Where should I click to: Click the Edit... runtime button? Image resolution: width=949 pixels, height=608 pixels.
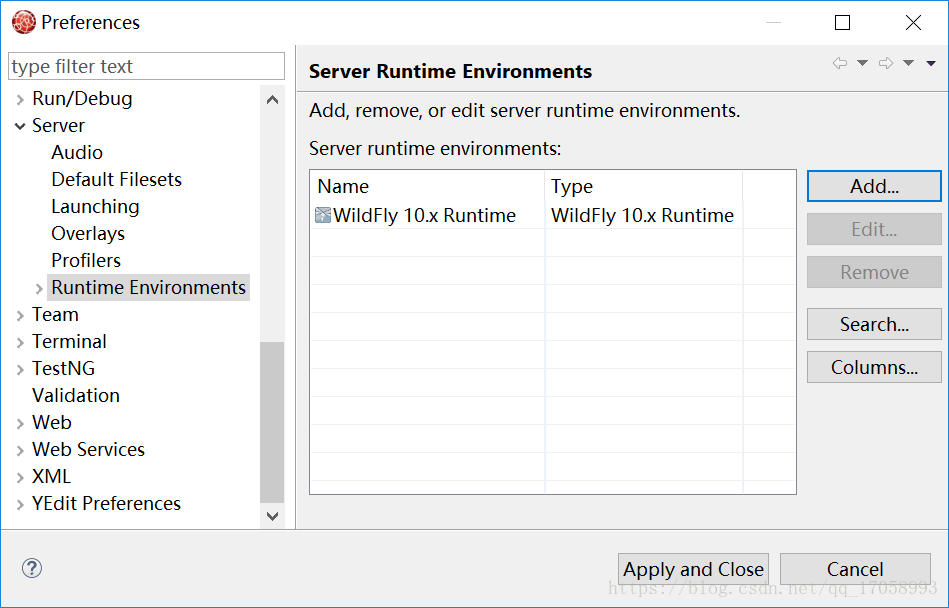[x=874, y=229]
